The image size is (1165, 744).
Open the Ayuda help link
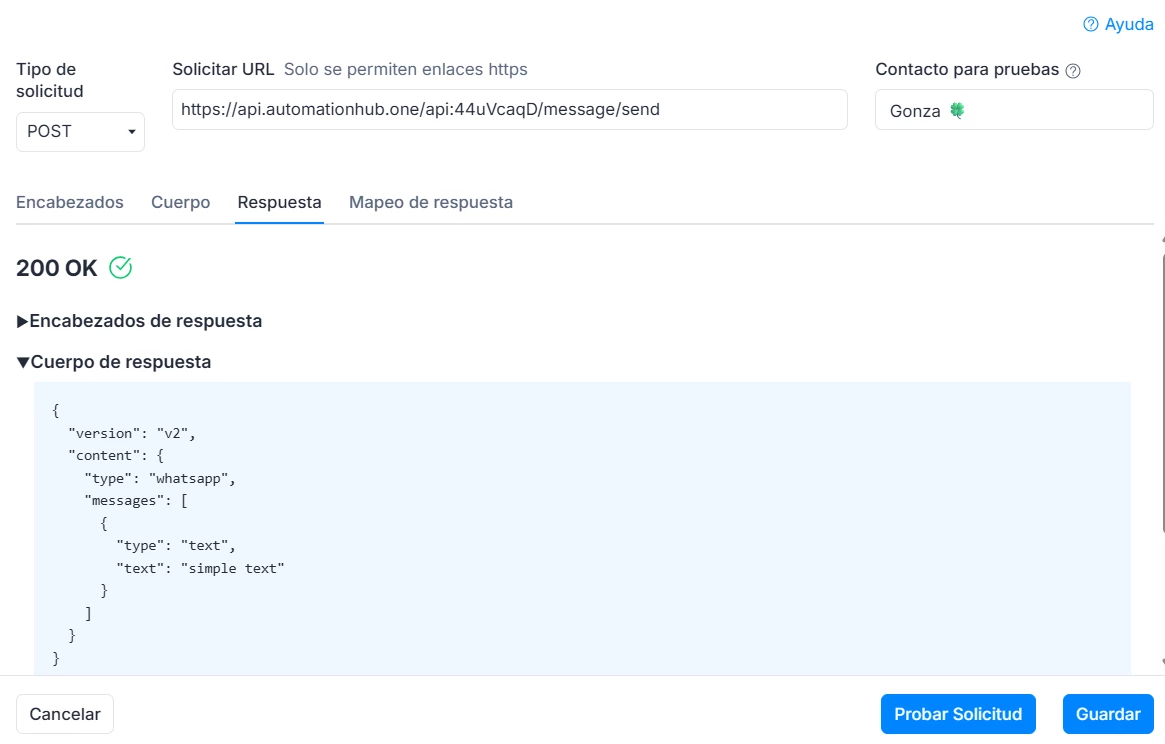pyautogui.click(x=1118, y=25)
